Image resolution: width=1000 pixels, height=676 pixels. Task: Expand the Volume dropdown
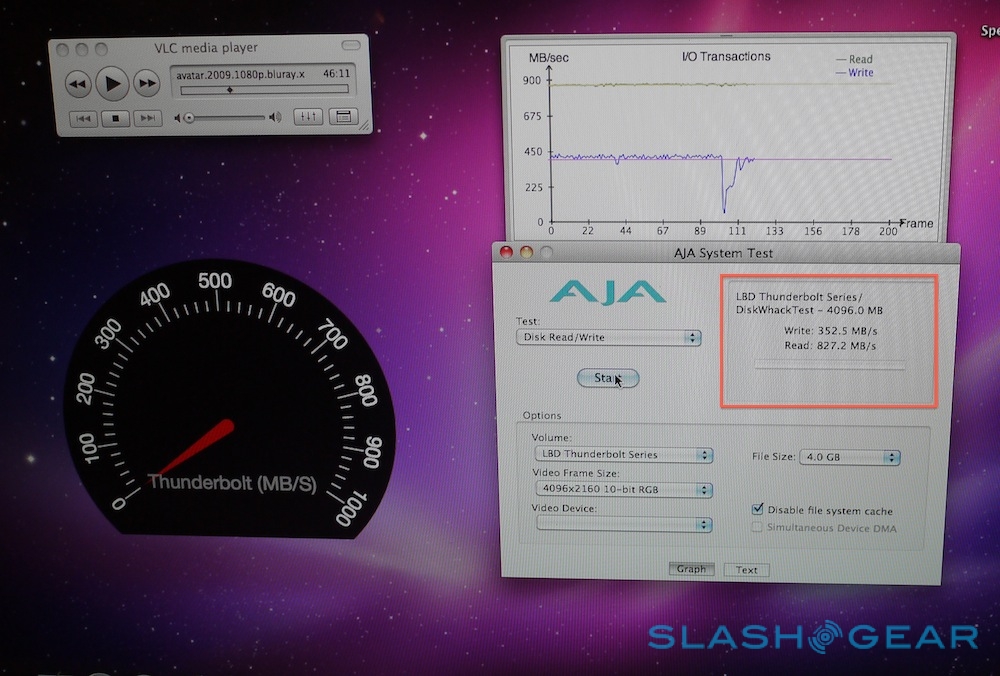point(623,454)
